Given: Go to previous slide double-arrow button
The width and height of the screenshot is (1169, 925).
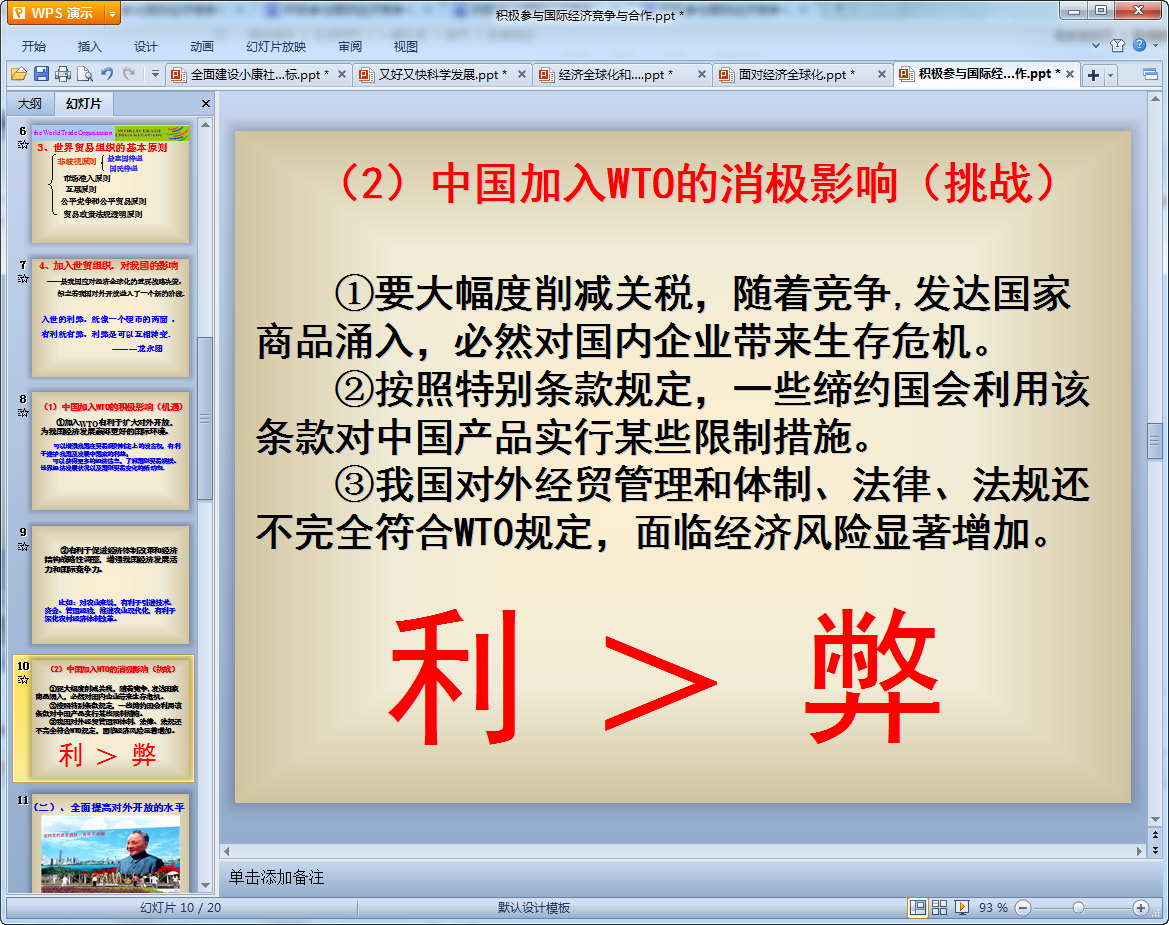Looking at the screenshot, I should tap(1156, 835).
